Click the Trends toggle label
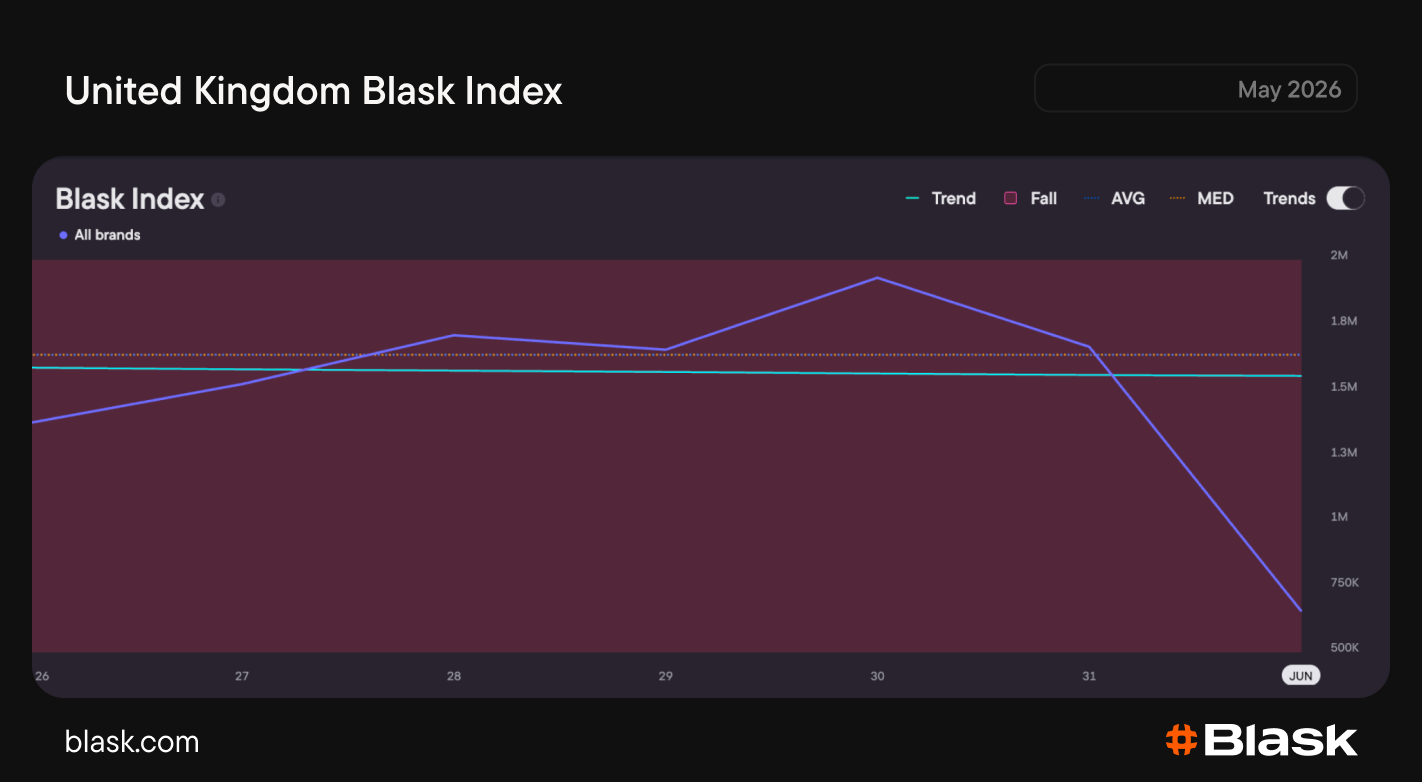Screen dimensions: 1422x782 click(1289, 198)
